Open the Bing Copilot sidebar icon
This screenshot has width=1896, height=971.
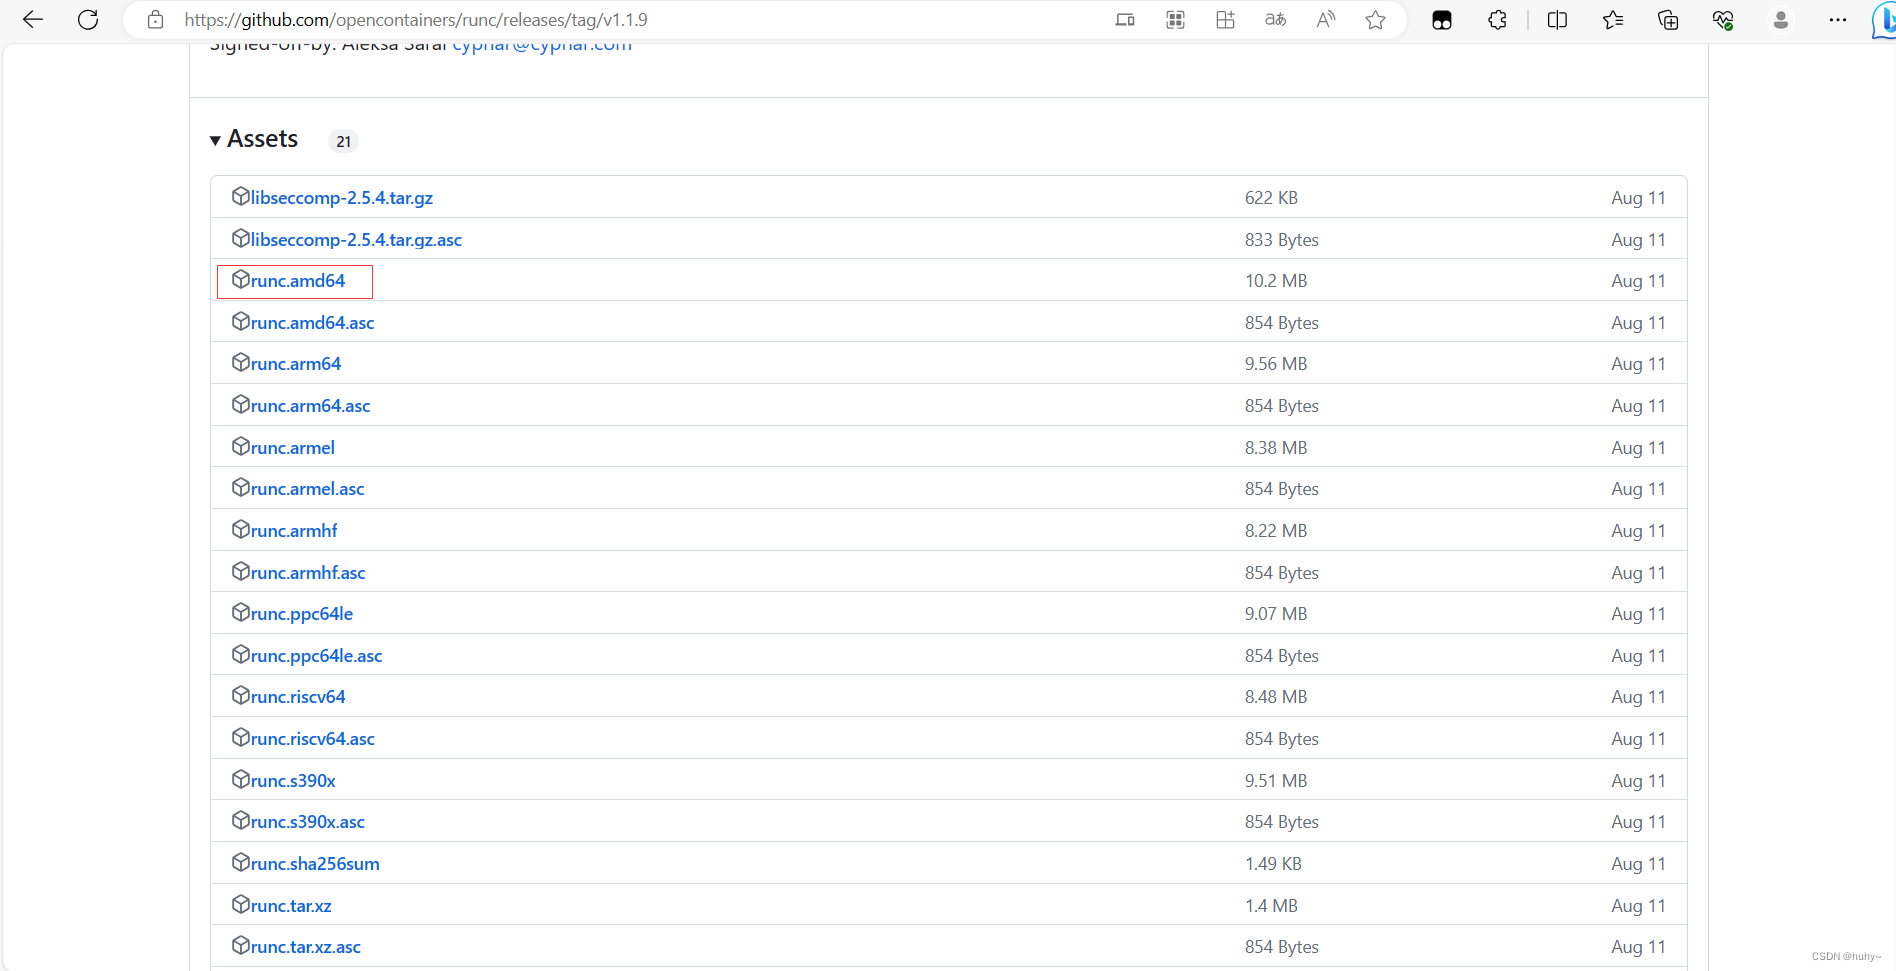point(1883,20)
